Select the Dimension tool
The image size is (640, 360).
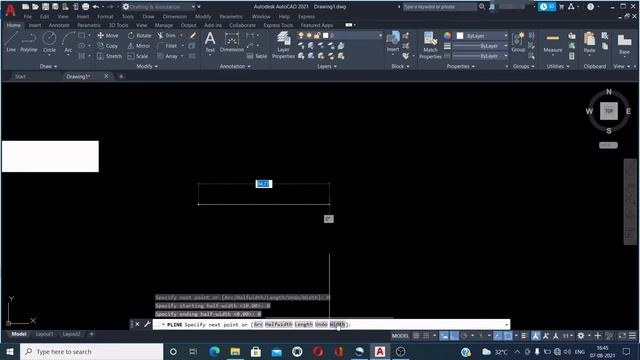231,42
